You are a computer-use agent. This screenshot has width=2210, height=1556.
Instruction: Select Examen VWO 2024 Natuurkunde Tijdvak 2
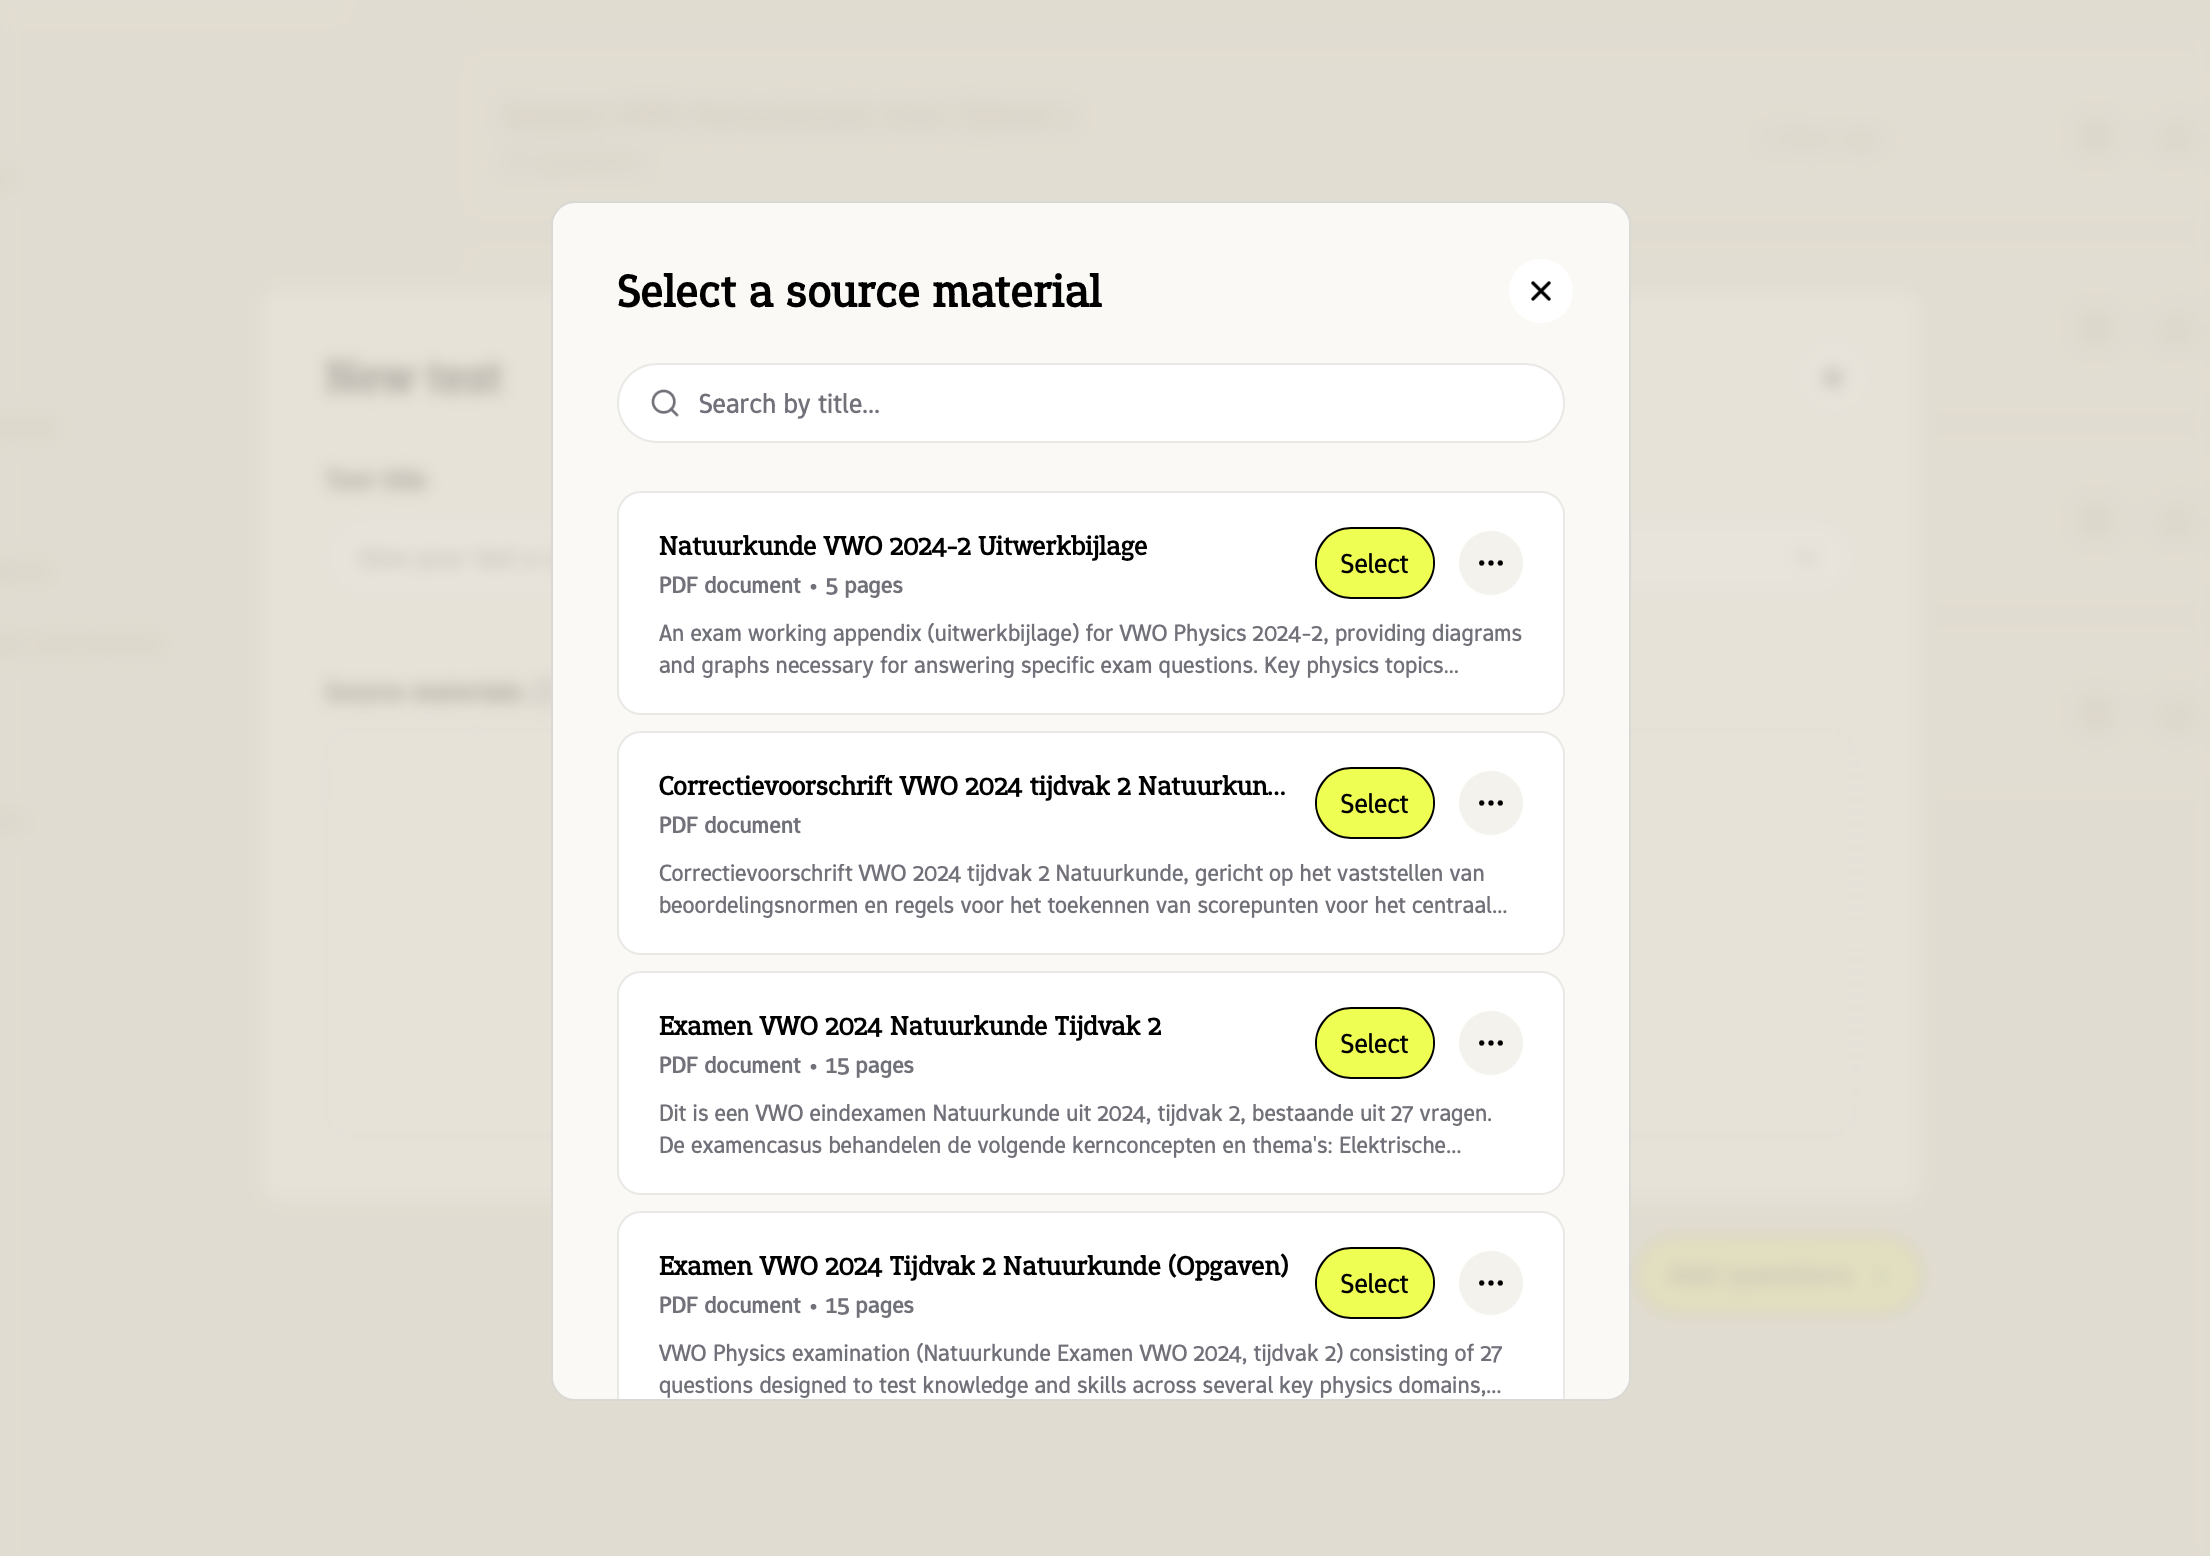1373,1043
